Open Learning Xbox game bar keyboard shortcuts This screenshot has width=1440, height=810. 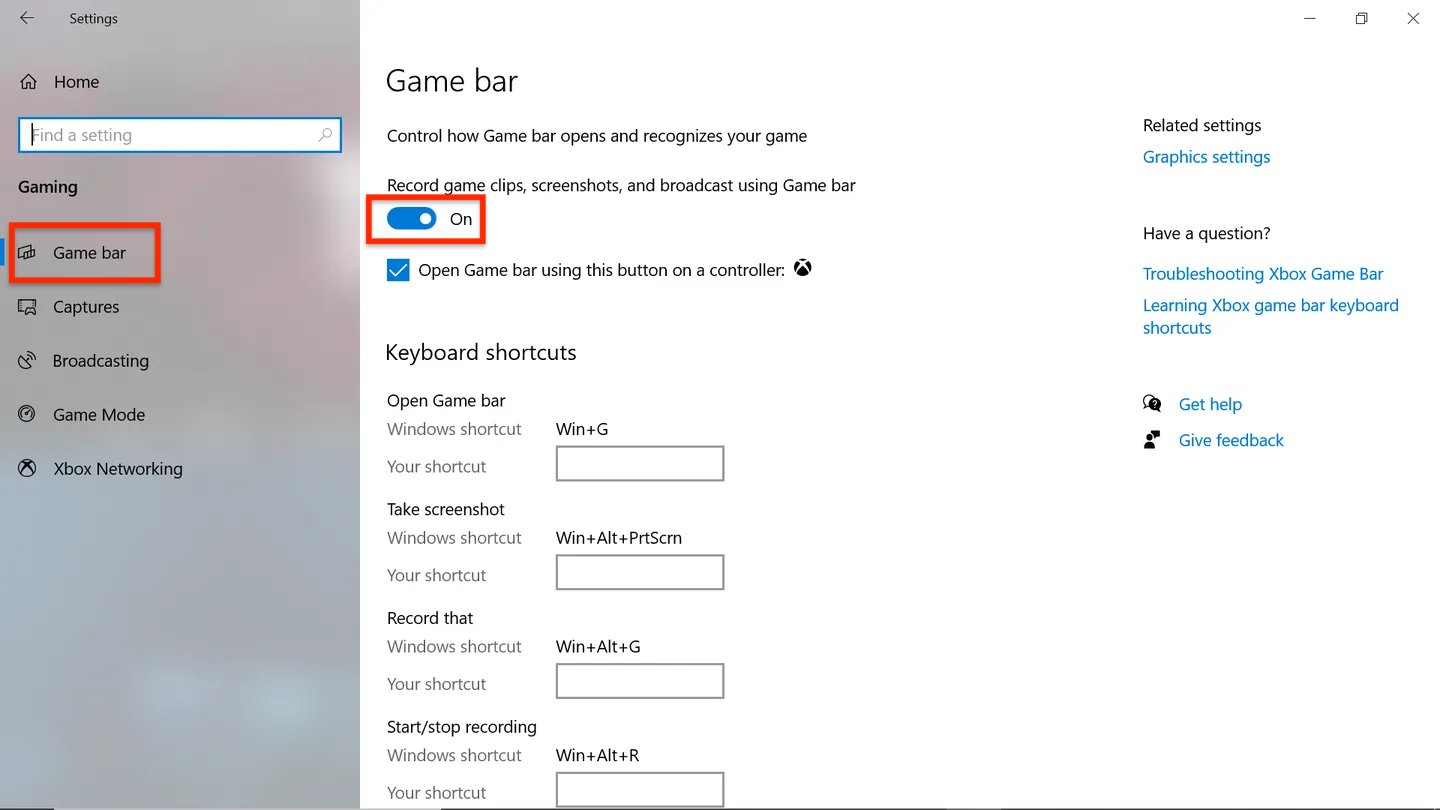pyautogui.click(x=1270, y=317)
